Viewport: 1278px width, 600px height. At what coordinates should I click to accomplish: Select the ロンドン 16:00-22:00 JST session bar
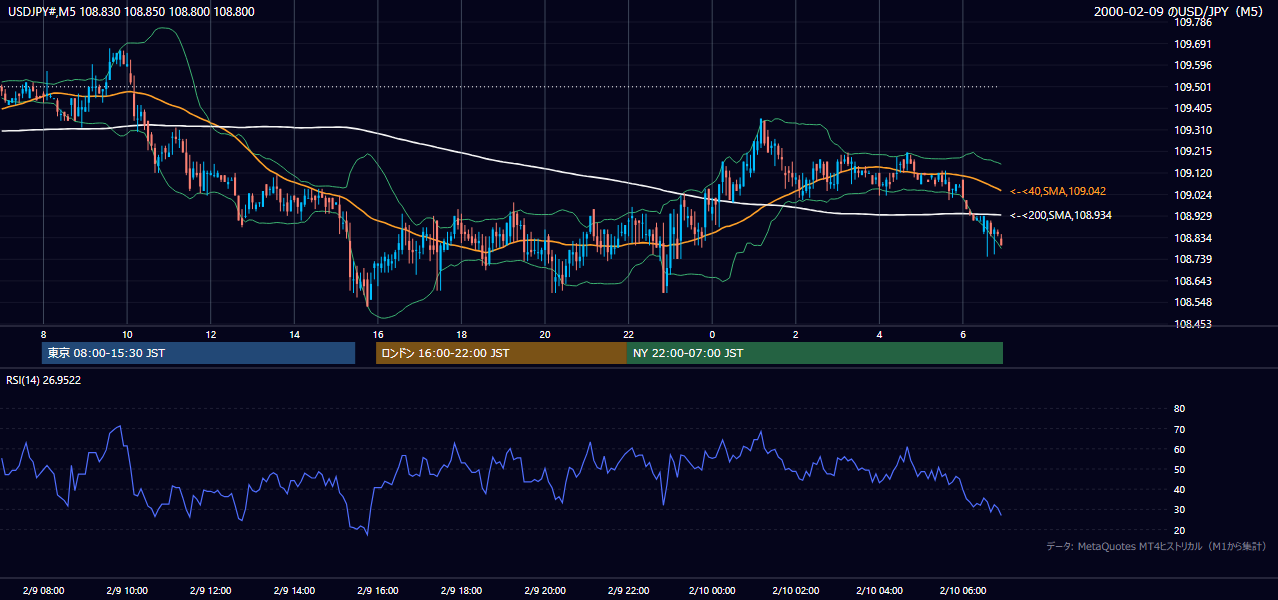[501, 353]
